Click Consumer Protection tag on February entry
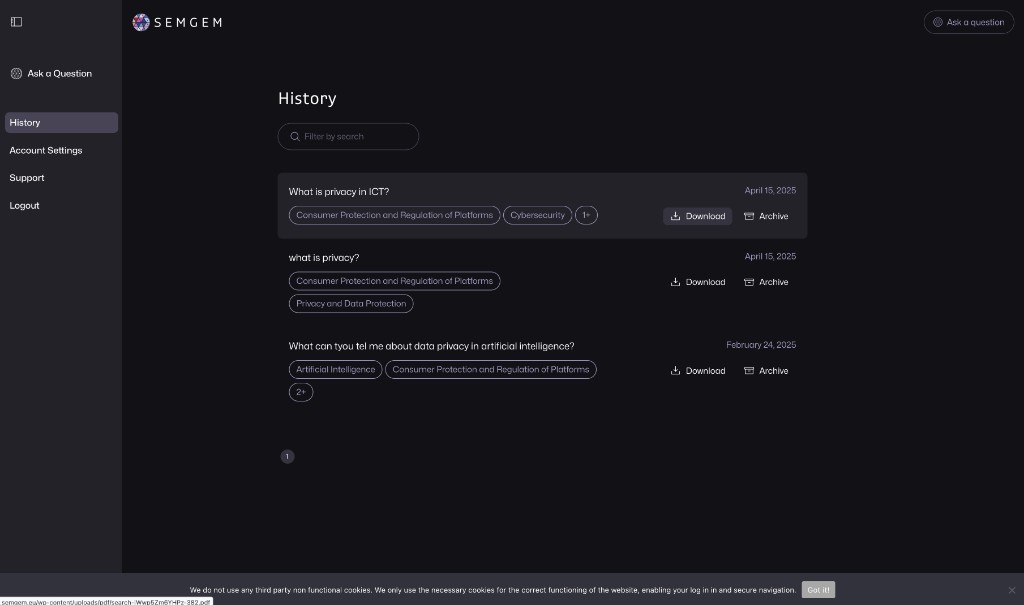 tap(490, 370)
